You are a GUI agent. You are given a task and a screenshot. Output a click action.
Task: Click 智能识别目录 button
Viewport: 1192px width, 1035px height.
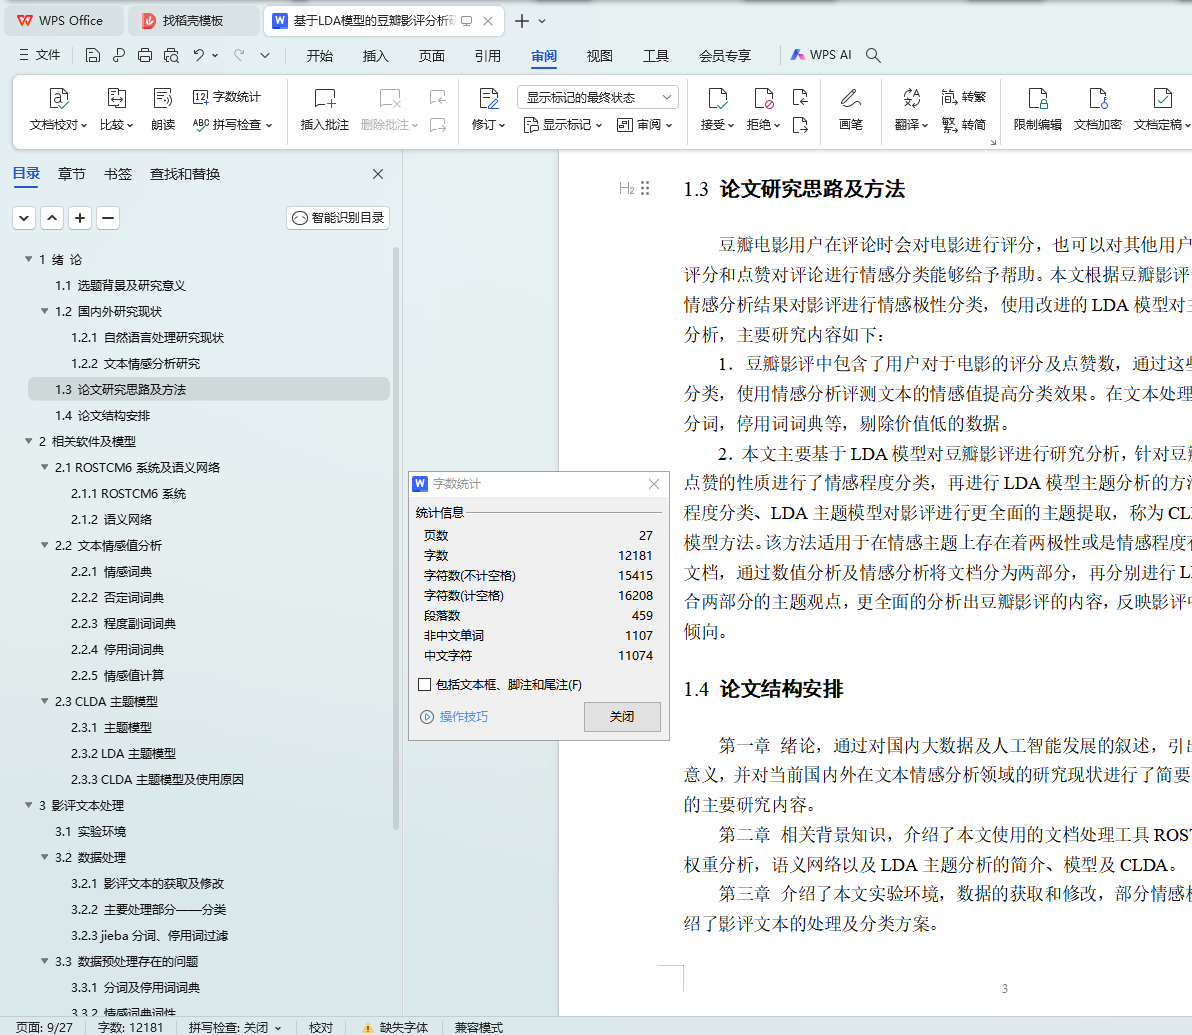tap(338, 217)
